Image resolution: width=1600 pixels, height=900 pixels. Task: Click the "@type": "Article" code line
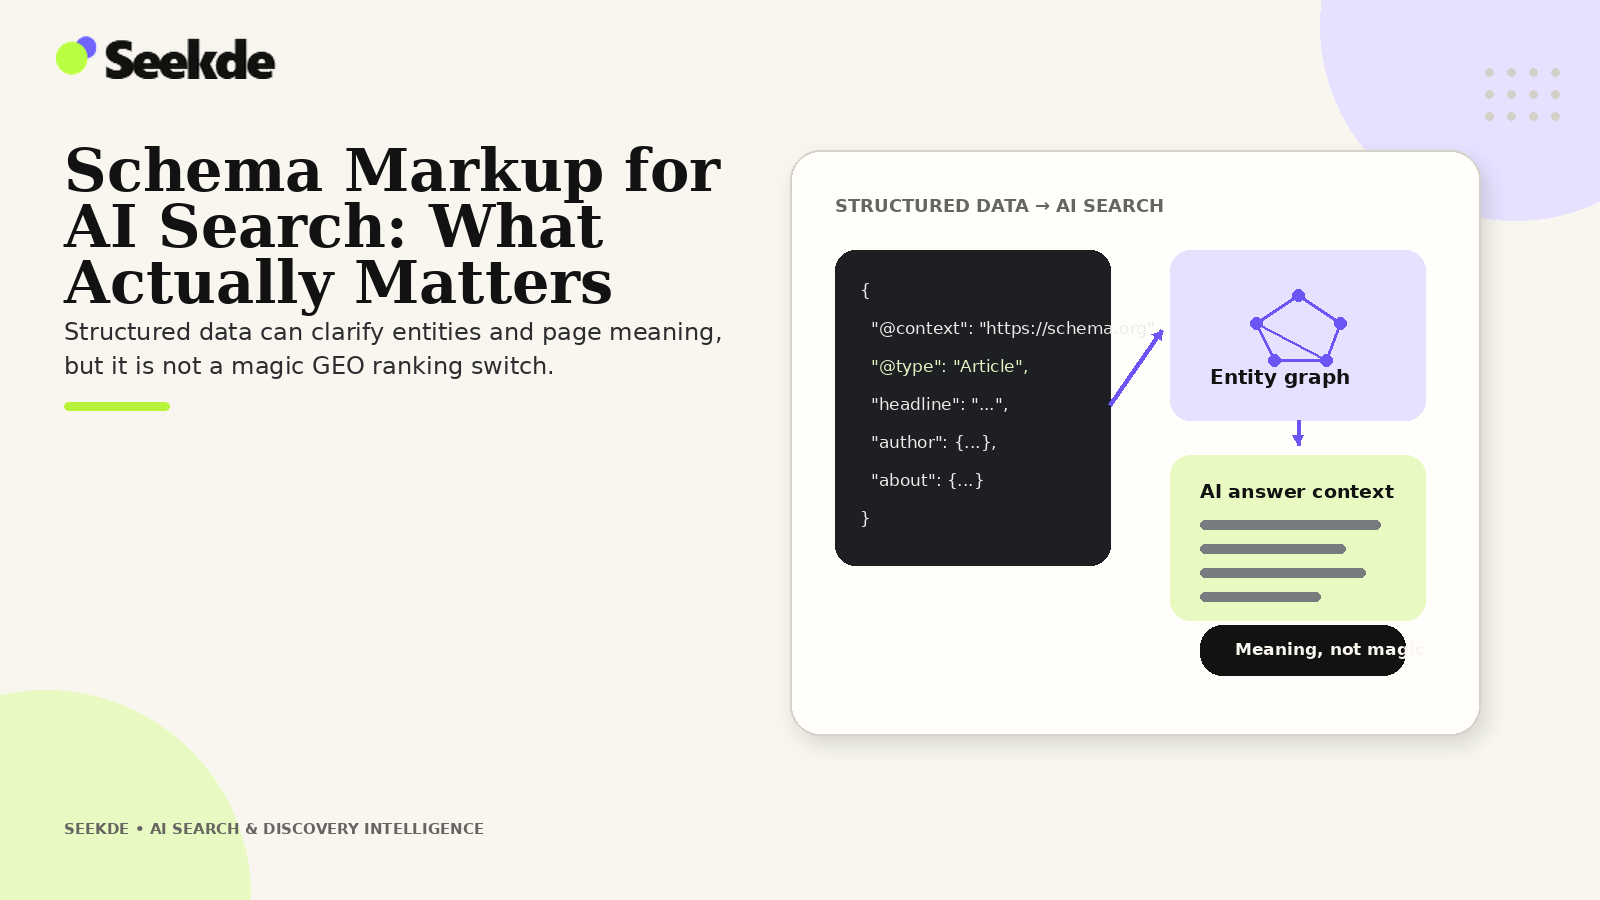coord(949,366)
